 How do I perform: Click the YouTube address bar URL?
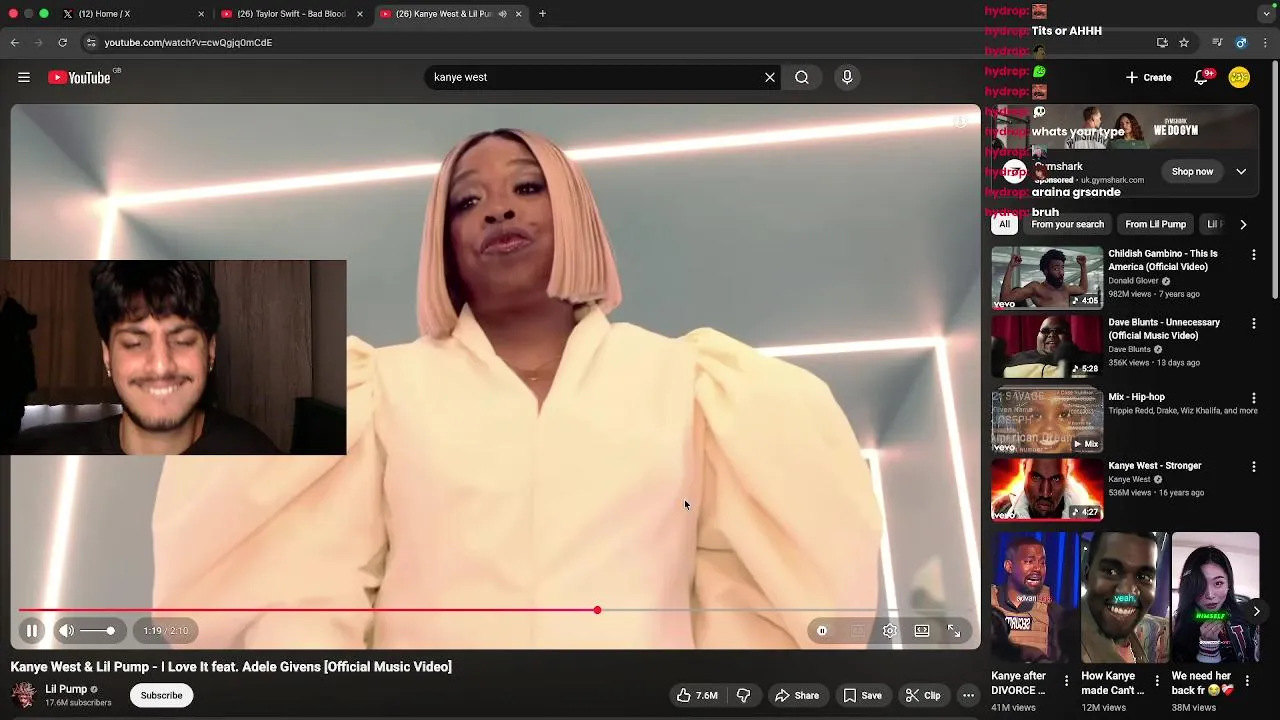pos(188,43)
